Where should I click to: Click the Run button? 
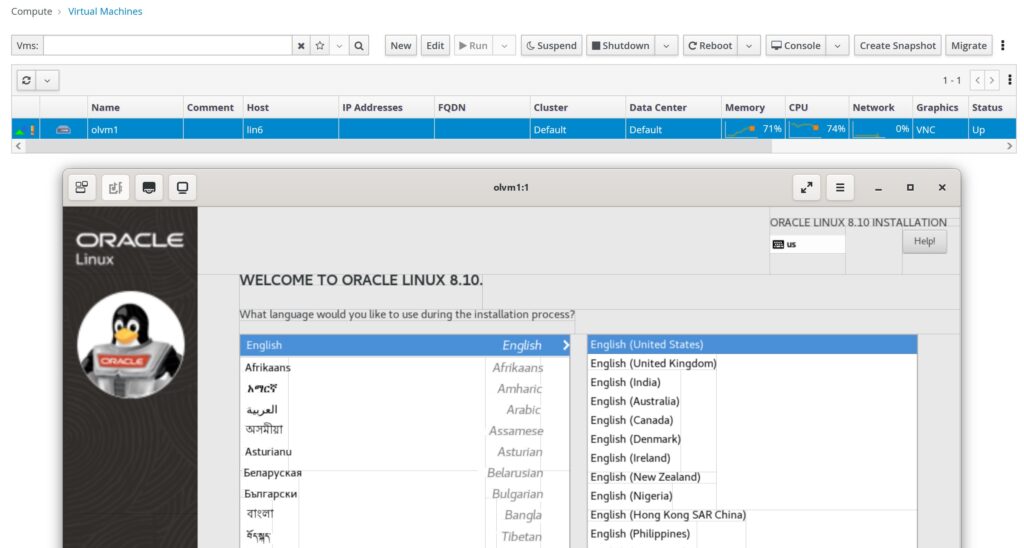click(473, 46)
